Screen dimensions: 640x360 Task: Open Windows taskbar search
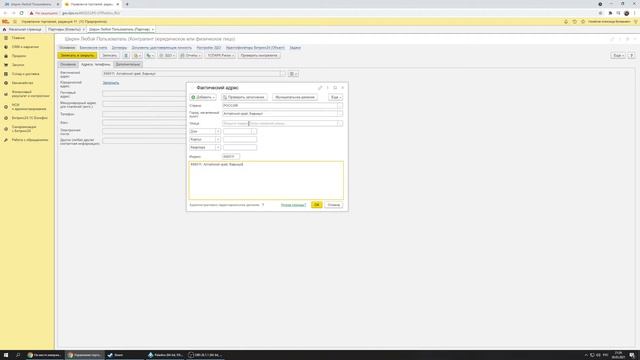[x=18, y=355]
